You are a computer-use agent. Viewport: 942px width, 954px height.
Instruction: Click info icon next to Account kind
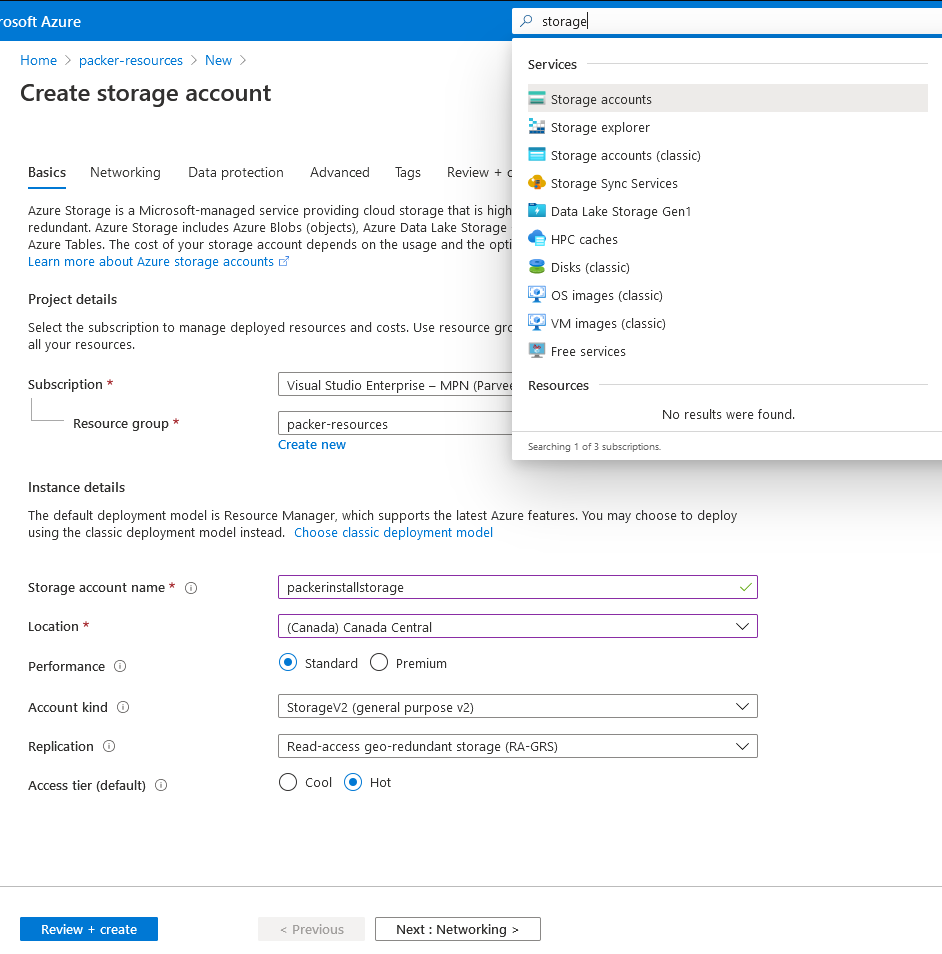[x=123, y=707]
